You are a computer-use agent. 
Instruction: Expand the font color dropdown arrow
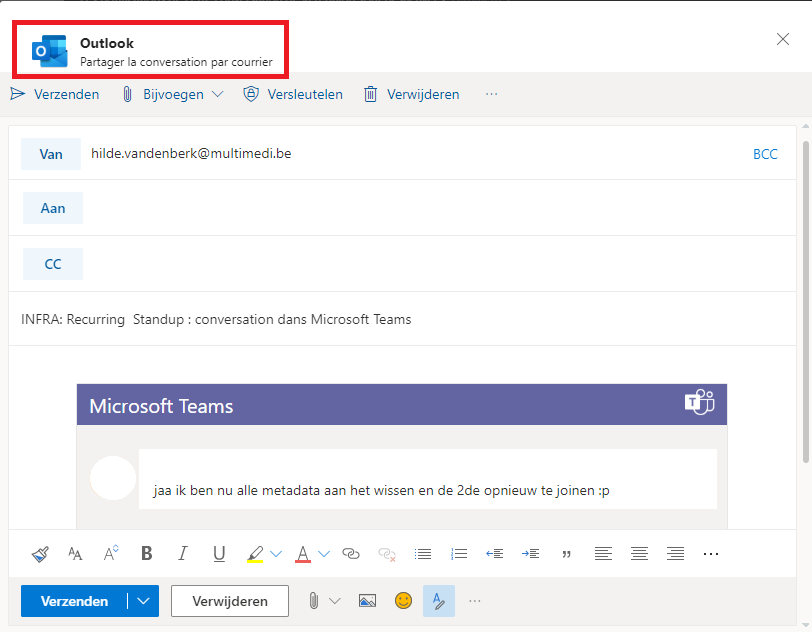[324, 554]
